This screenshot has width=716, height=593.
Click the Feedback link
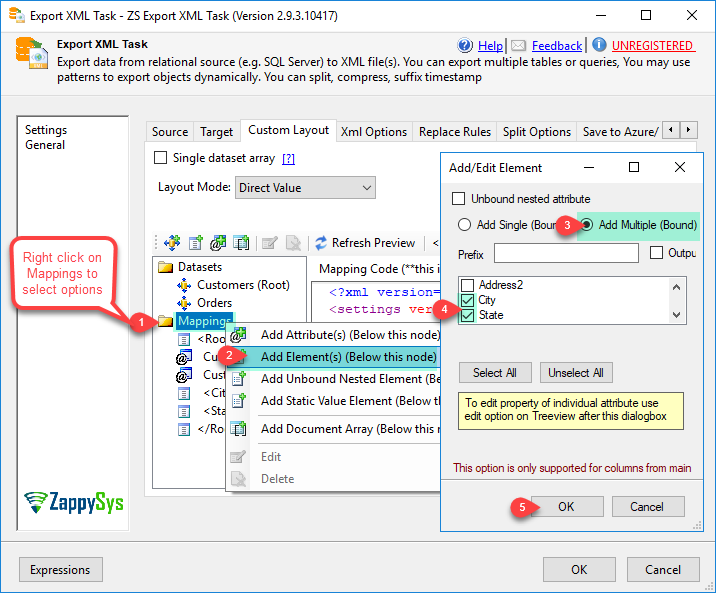click(x=557, y=46)
